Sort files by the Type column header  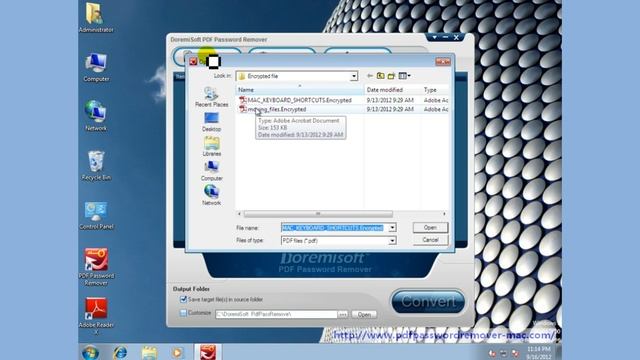(435, 90)
